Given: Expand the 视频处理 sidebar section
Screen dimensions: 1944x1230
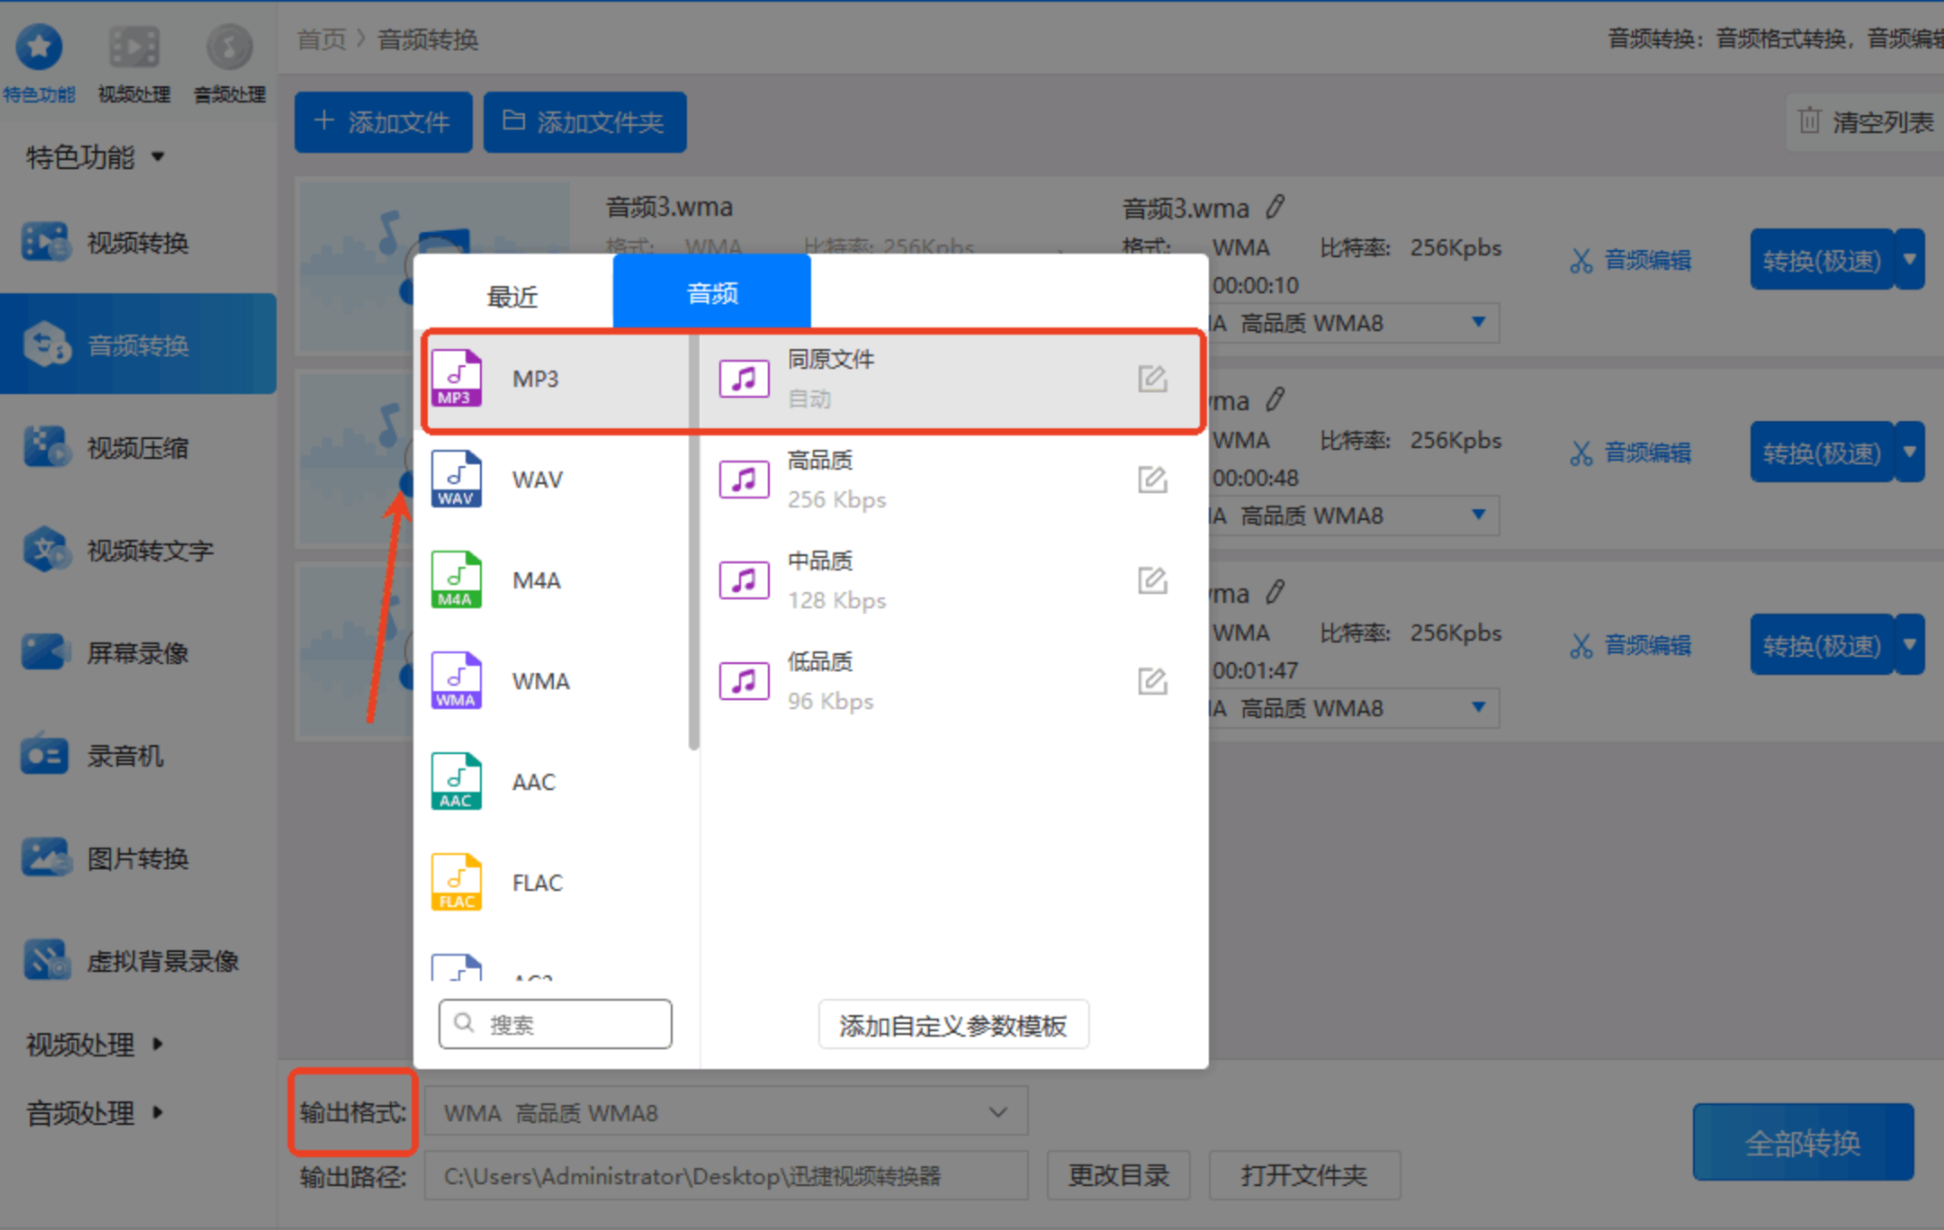Looking at the screenshot, I should [x=96, y=1044].
